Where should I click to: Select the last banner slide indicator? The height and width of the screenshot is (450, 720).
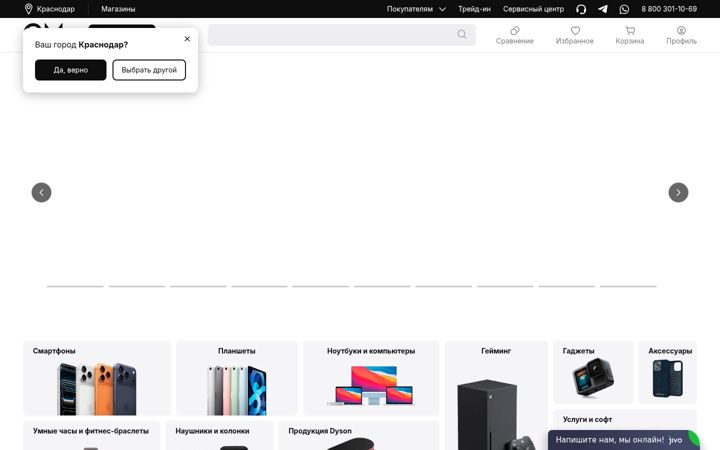(x=628, y=286)
